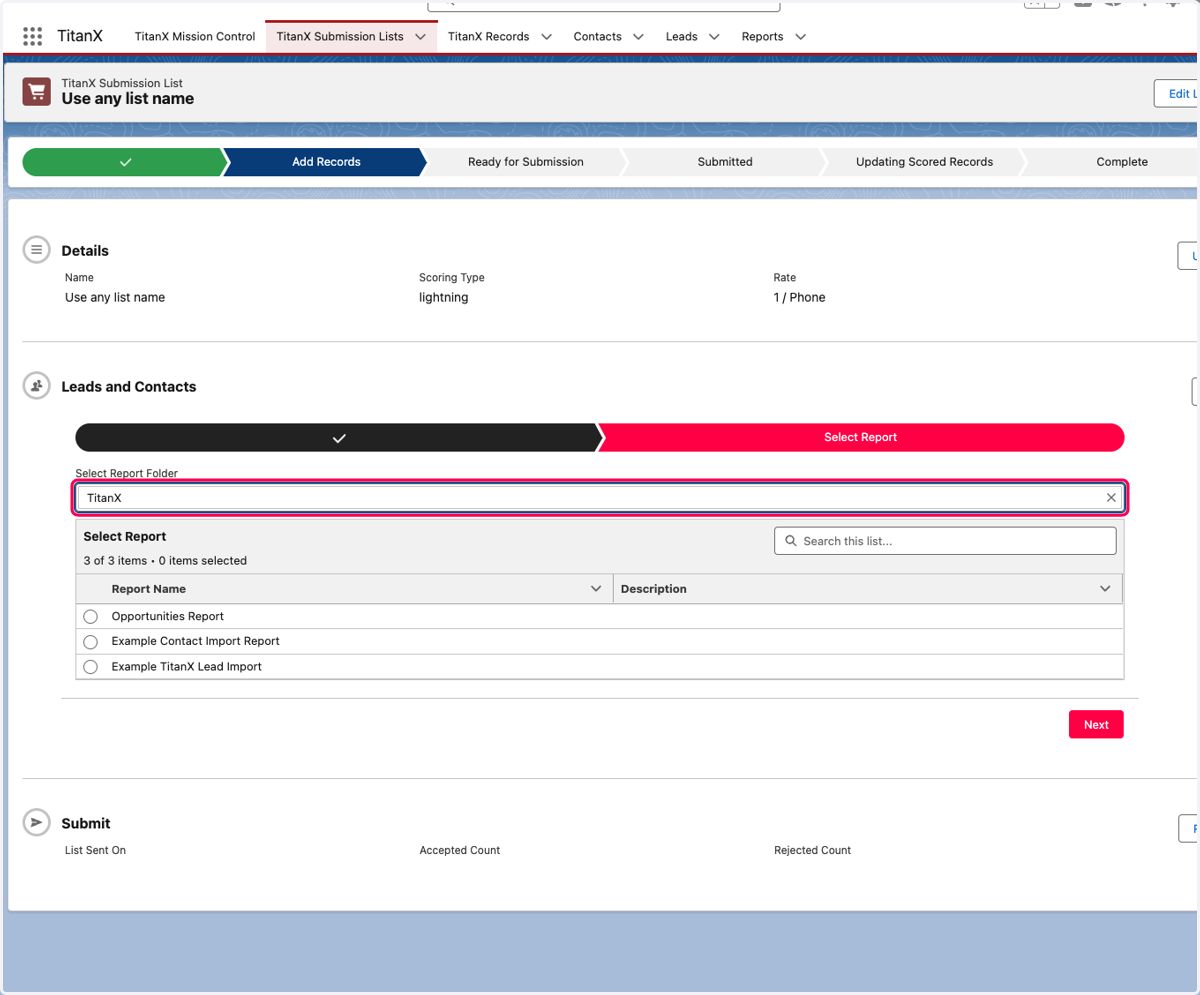Click the TitanX Submission List cart icon
Image resolution: width=1200 pixels, height=995 pixels.
pyautogui.click(x=37, y=92)
